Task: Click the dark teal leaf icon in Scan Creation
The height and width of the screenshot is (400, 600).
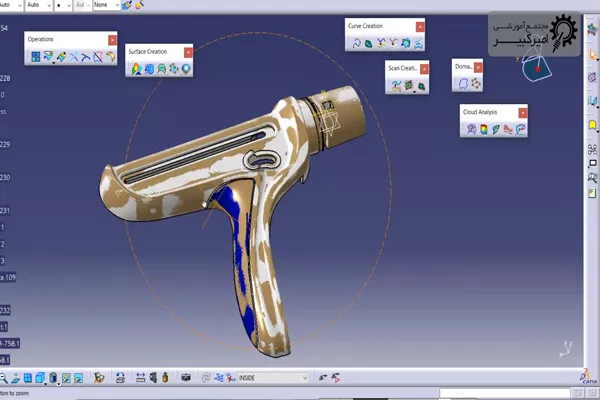Action: tap(422, 86)
